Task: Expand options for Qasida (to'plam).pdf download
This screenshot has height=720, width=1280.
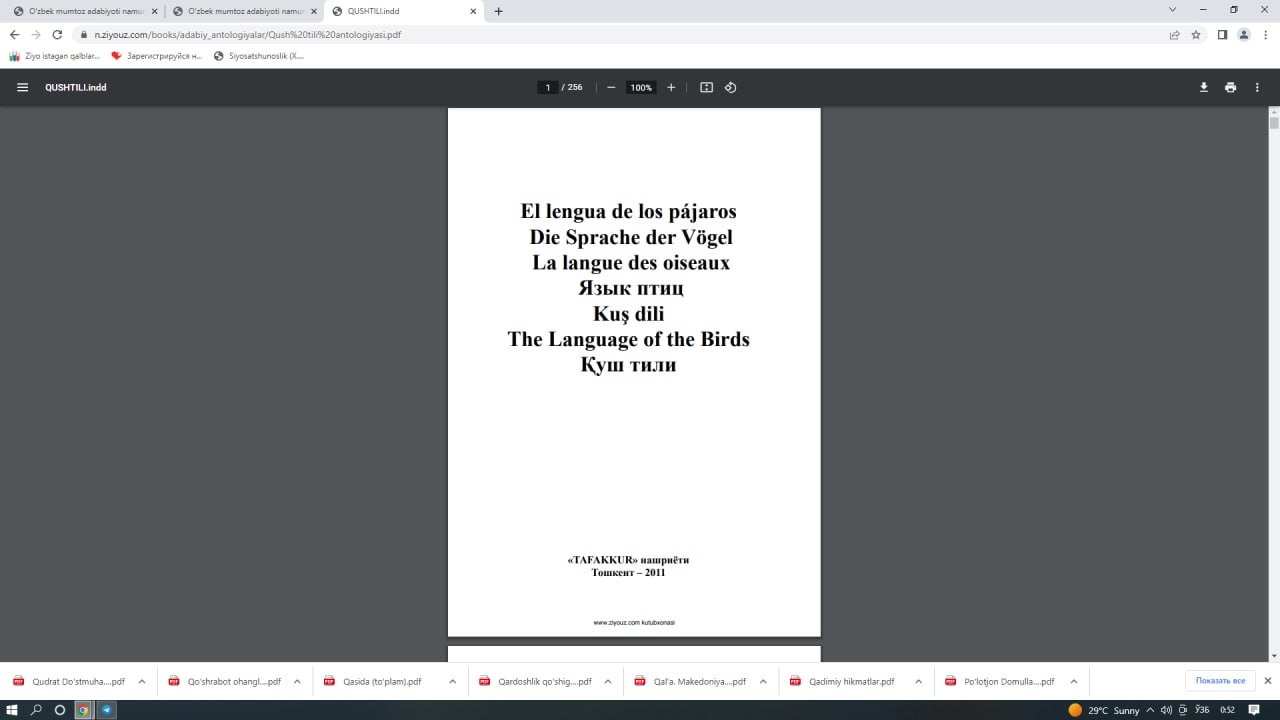Action: (x=452, y=681)
